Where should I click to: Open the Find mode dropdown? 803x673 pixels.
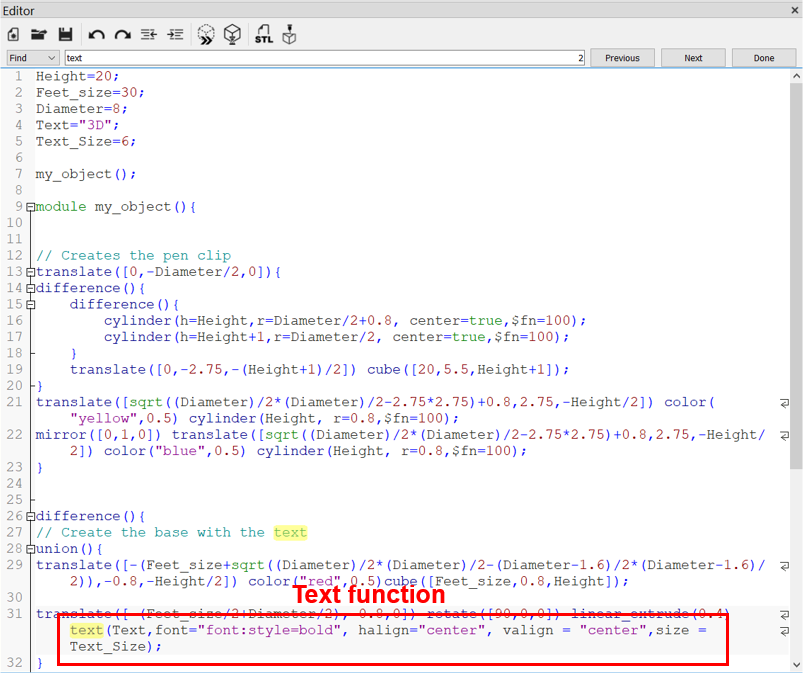32,58
